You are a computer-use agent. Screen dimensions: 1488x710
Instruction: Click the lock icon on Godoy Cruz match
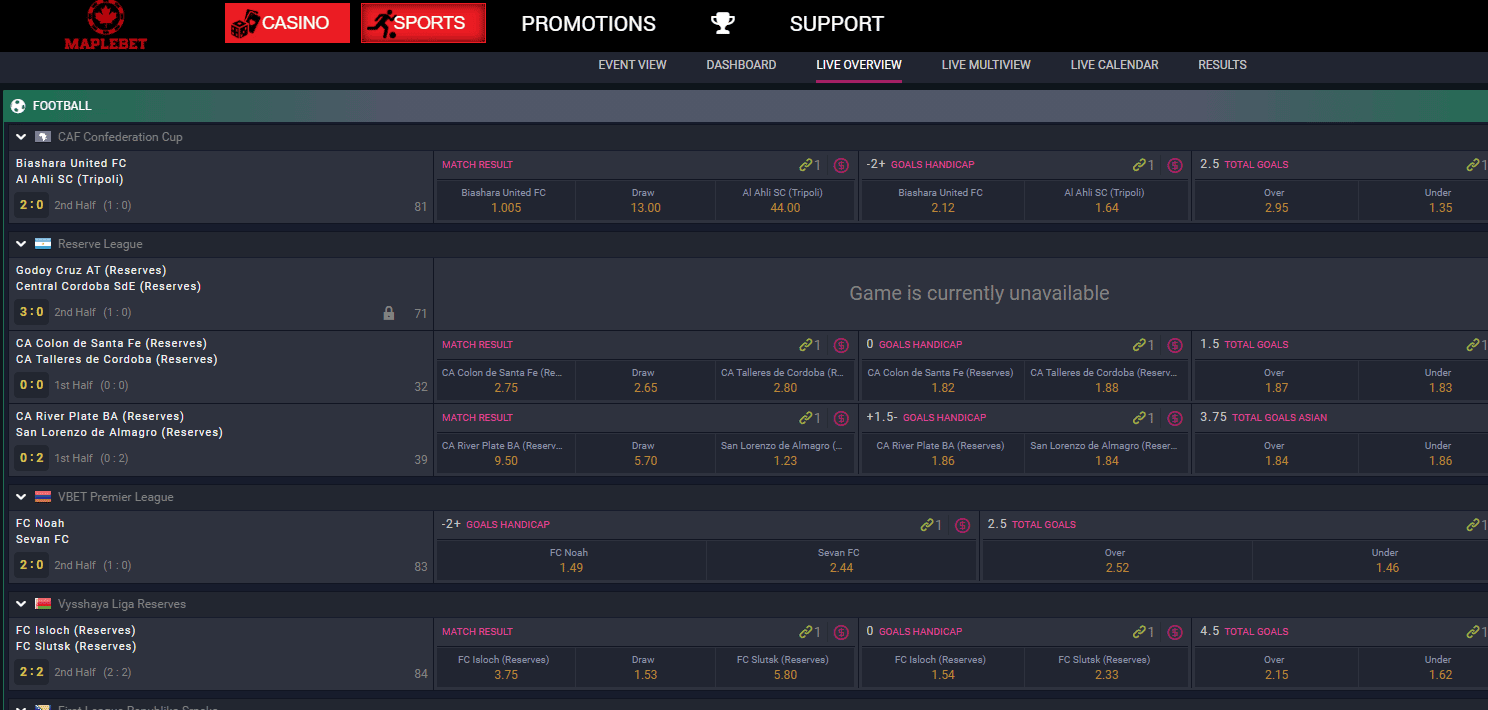(x=389, y=313)
